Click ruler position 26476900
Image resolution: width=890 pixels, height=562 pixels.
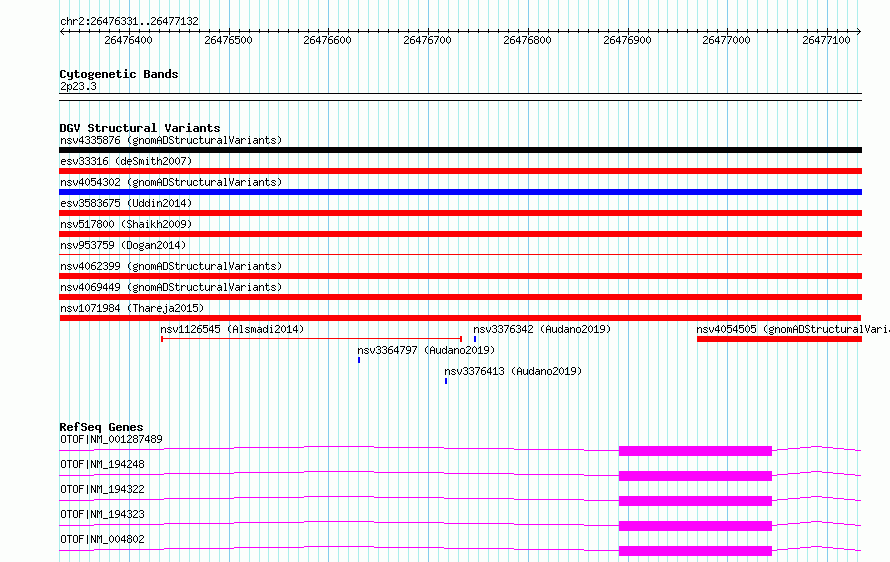tap(627, 40)
